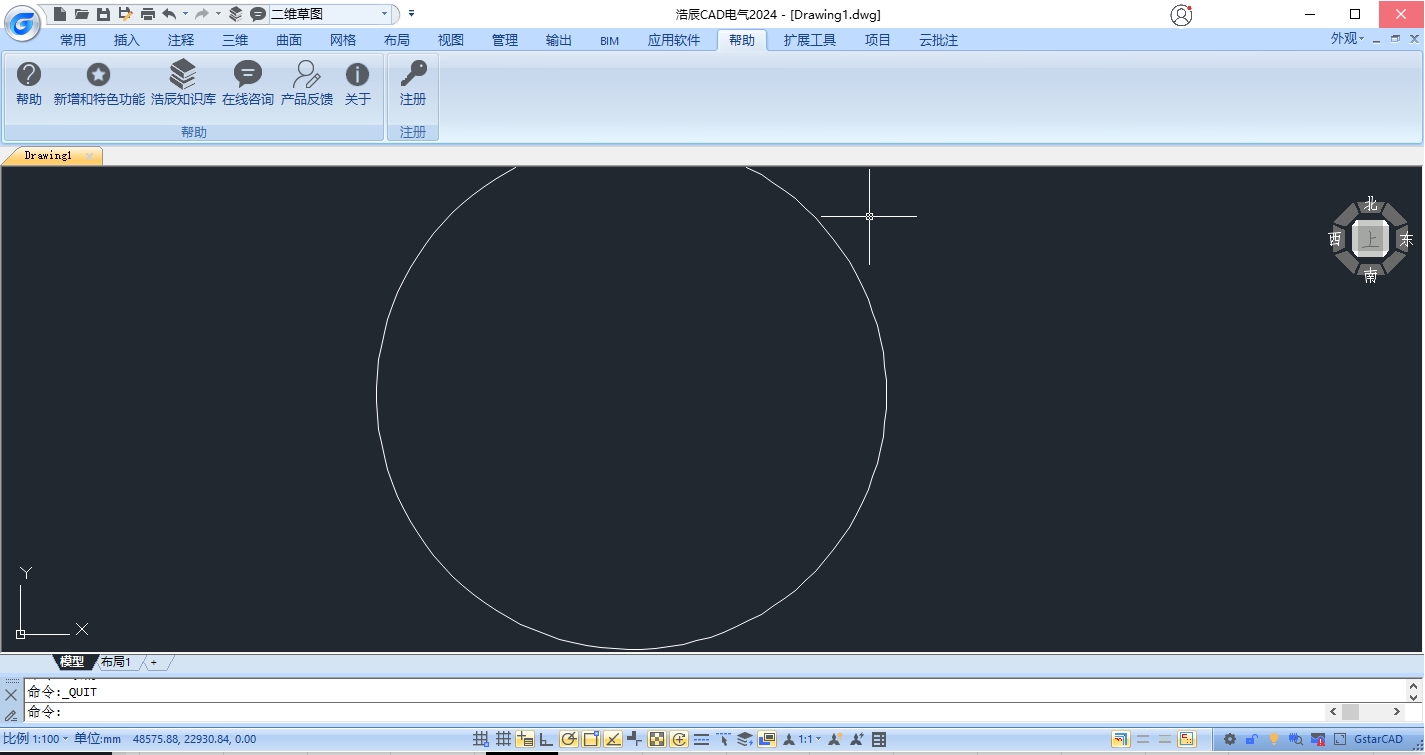
Task: Open undo history dropdown arrow
Action: pyautogui.click(x=185, y=14)
